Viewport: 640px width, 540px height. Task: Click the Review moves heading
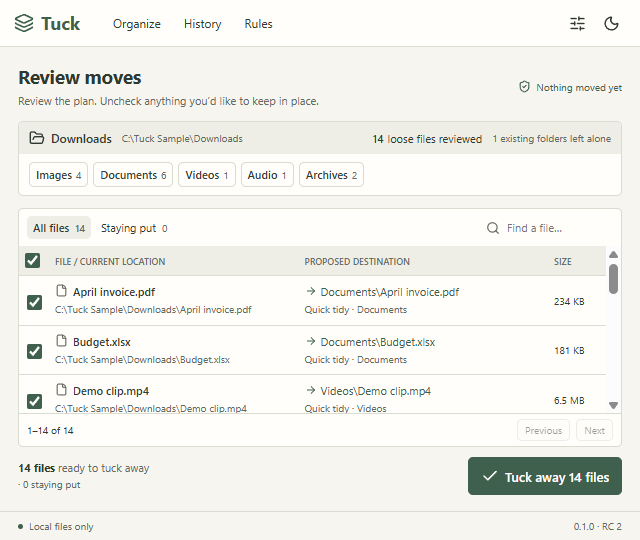[x=80, y=78]
